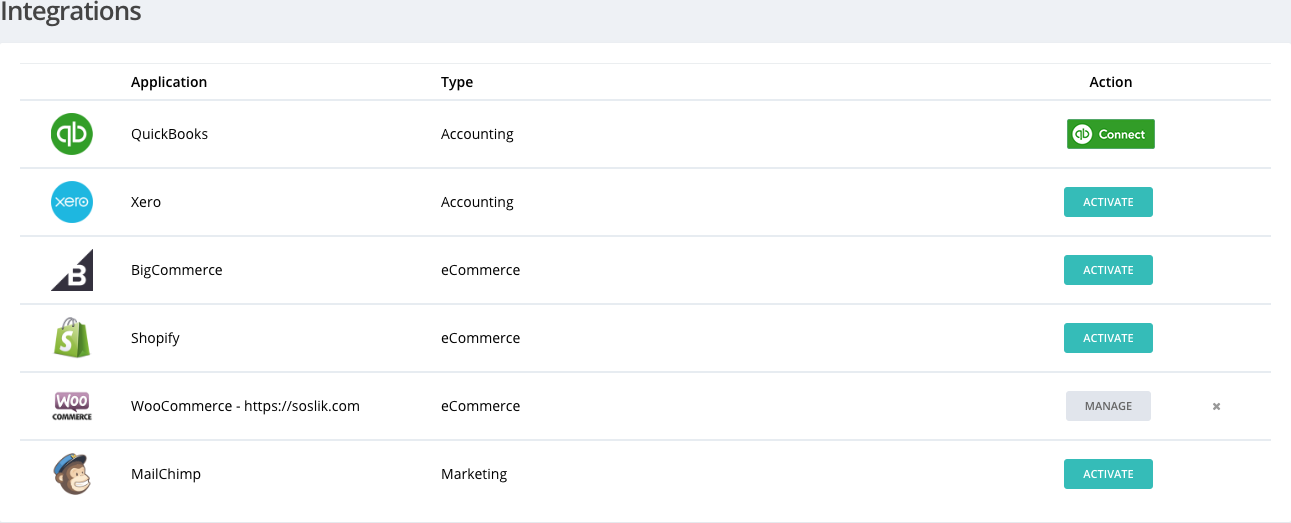Click the Action column header
The width and height of the screenshot is (1291, 523).
tap(1110, 82)
